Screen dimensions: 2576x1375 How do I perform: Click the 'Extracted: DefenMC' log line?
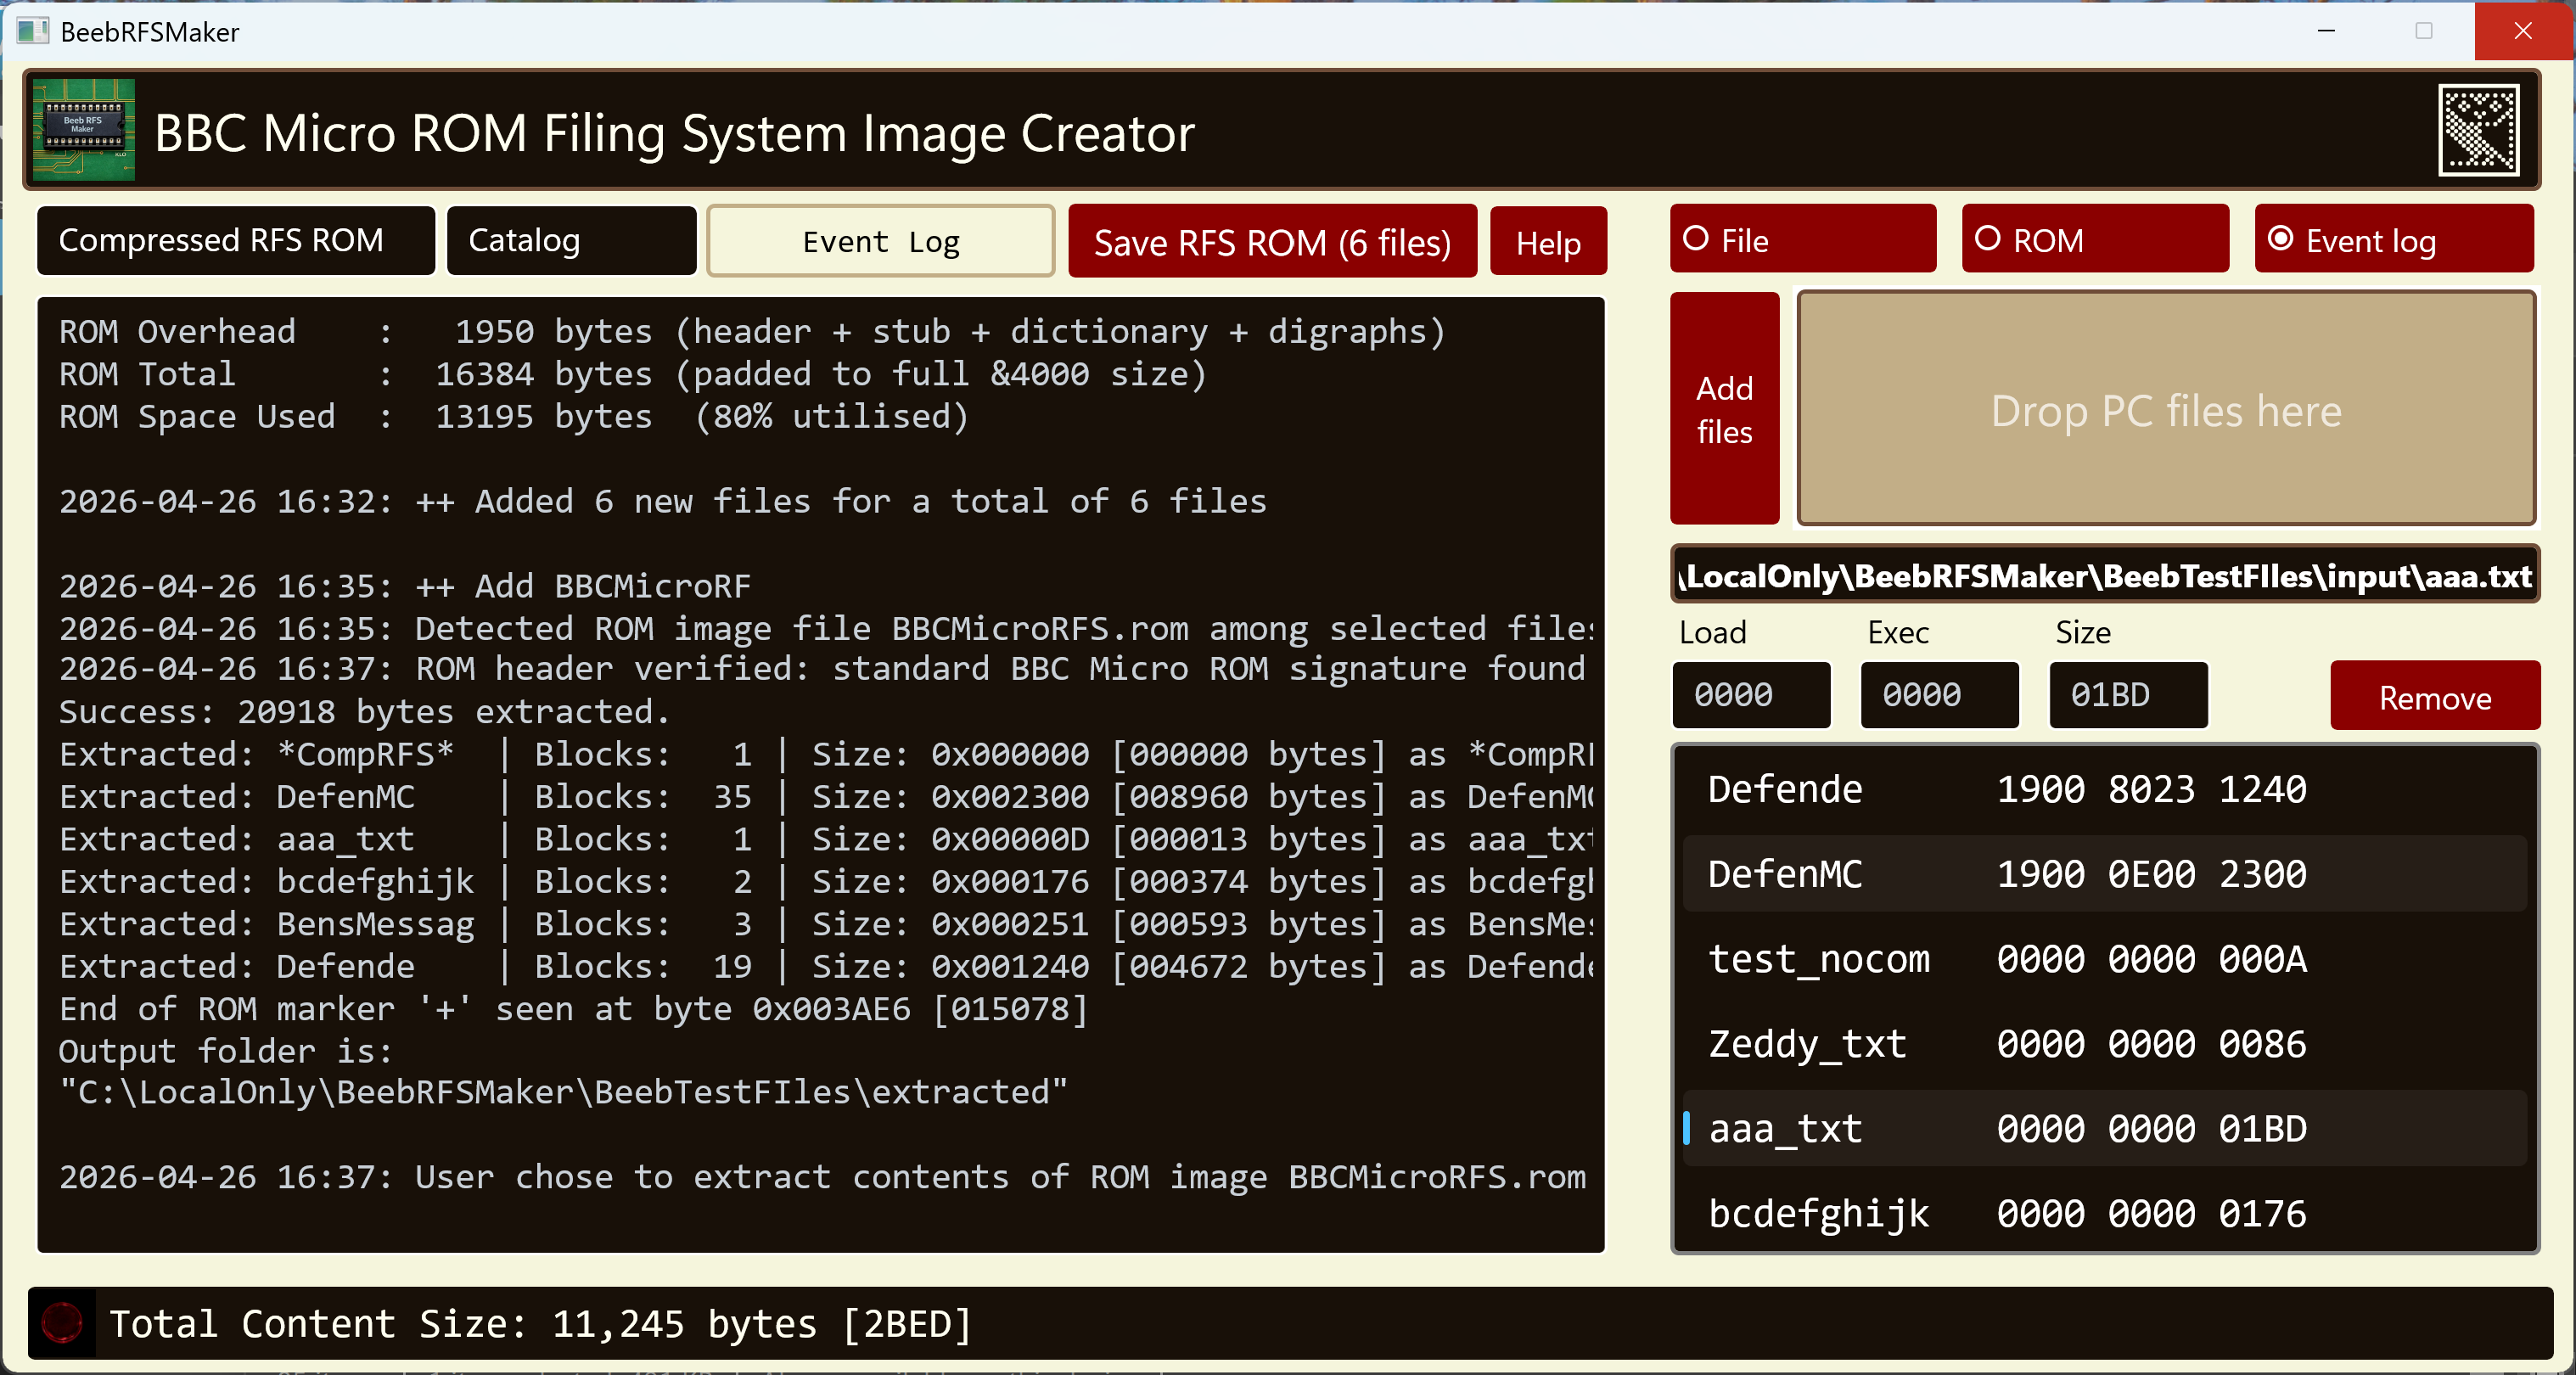click(826, 797)
